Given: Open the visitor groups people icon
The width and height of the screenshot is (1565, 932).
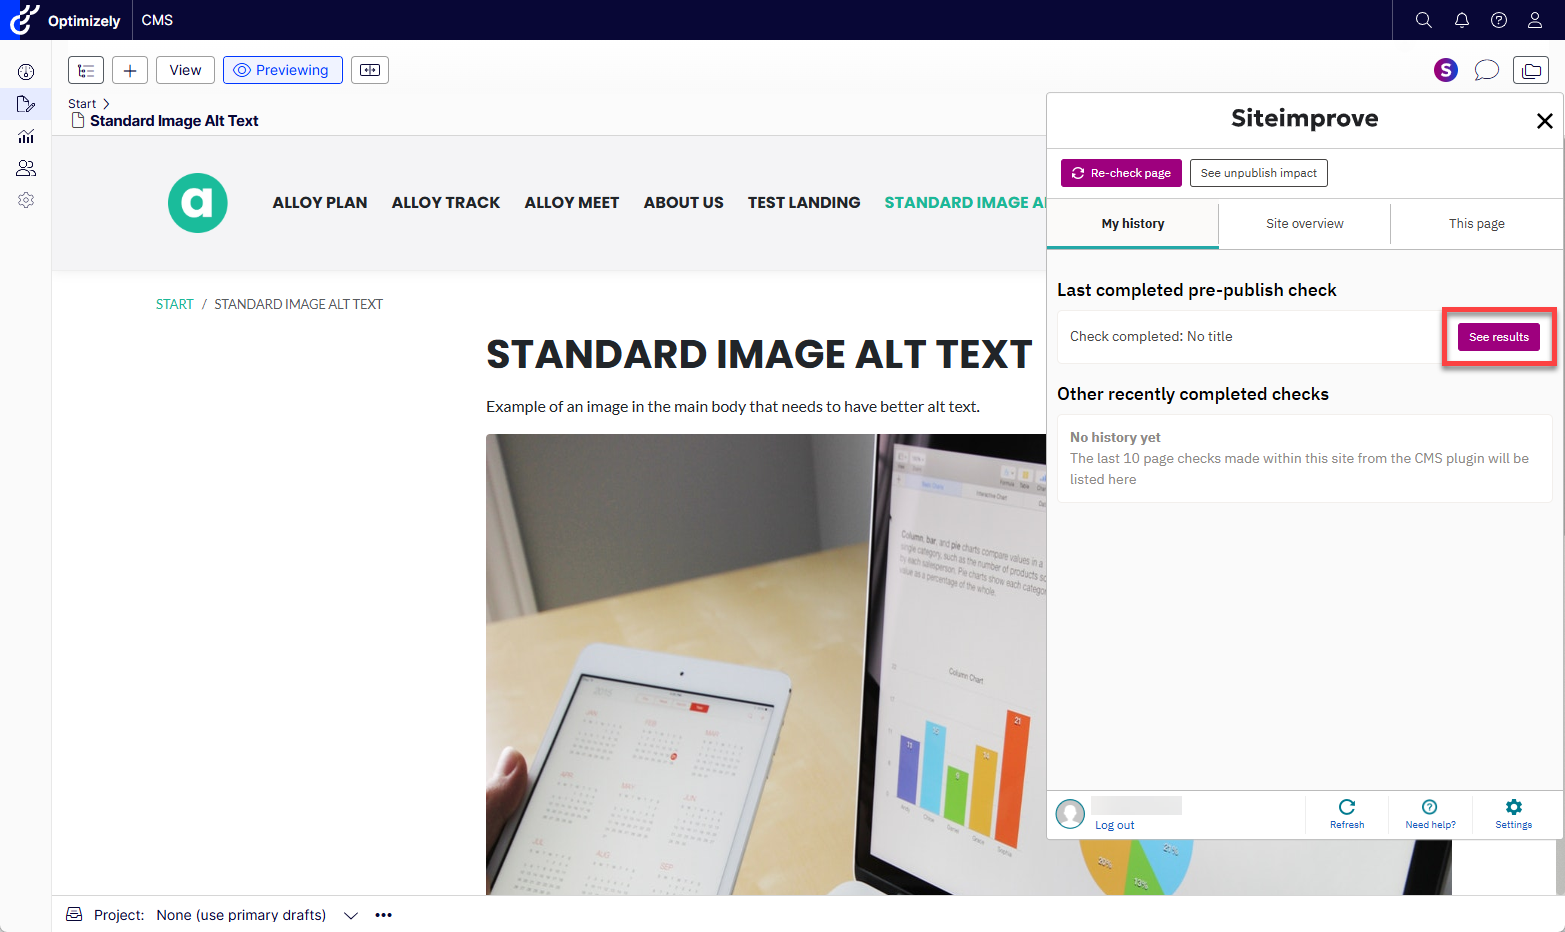Looking at the screenshot, I should [x=26, y=168].
